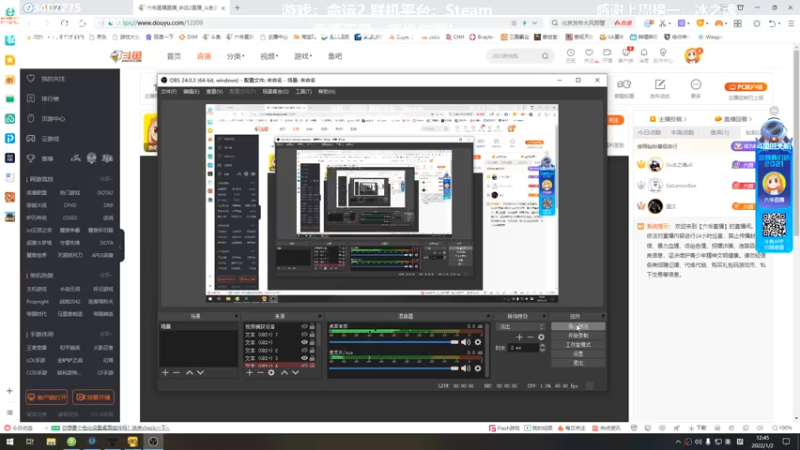This screenshot has width=800, height=450.
Task: Adjust mic/Aux volume slider
Action: [x=394, y=368]
